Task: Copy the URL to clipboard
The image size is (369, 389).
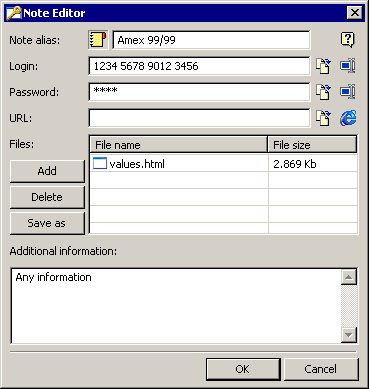Action: point(323,118)
